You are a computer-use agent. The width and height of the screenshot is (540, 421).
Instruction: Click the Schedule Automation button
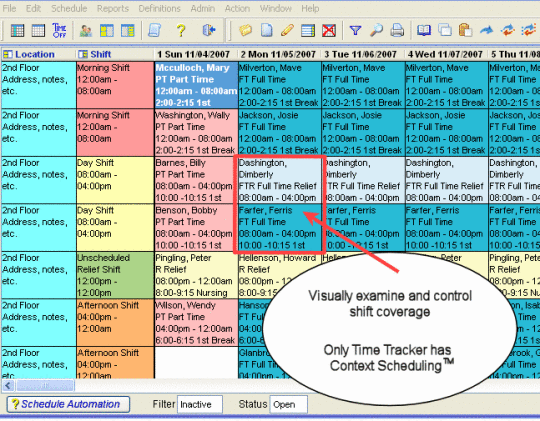(69, 404)
